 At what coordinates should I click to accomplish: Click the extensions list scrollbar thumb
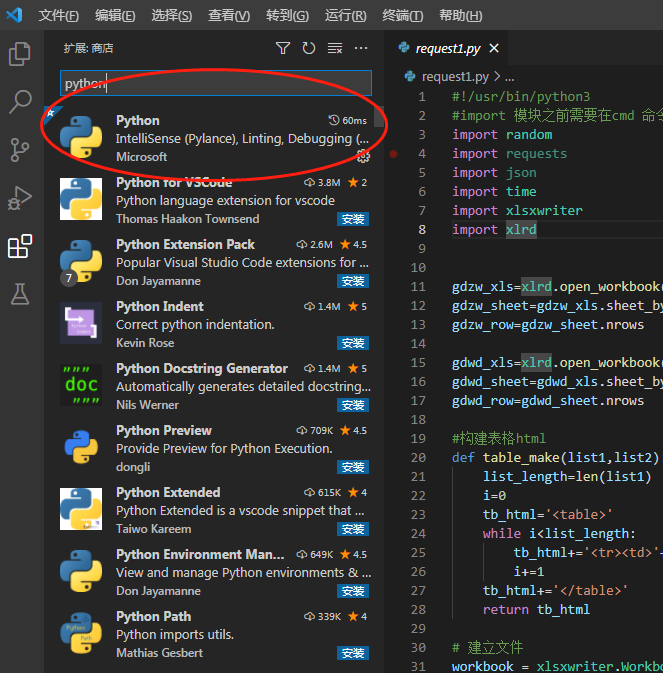378,116
